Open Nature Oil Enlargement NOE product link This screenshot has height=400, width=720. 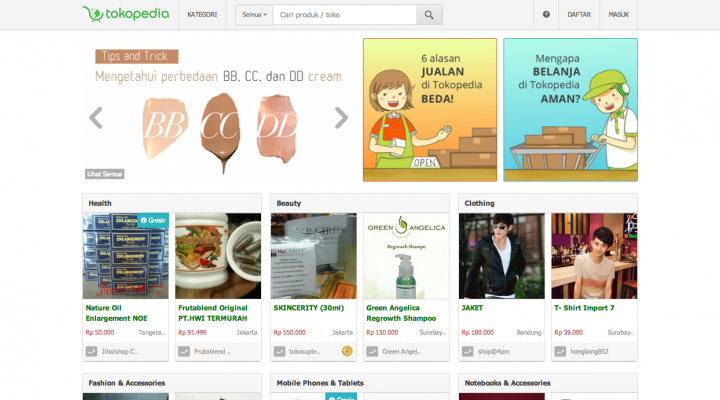pyautogui.click(x=117, y=313)
